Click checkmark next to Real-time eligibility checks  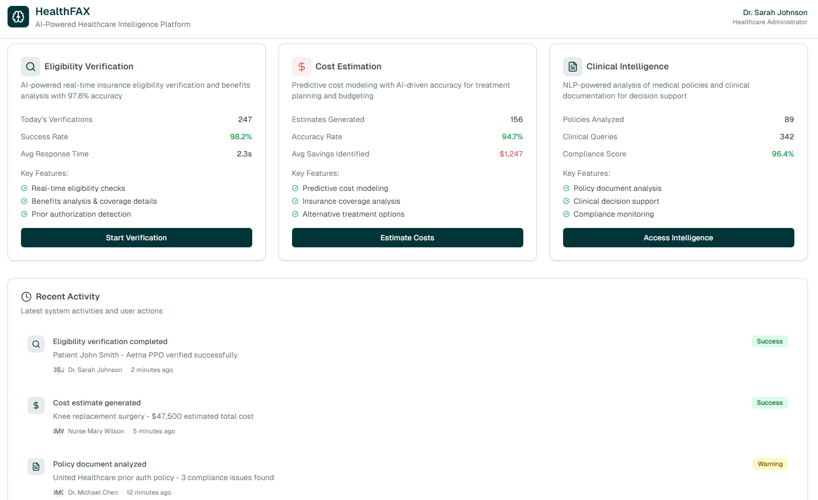tap(25, 188)
